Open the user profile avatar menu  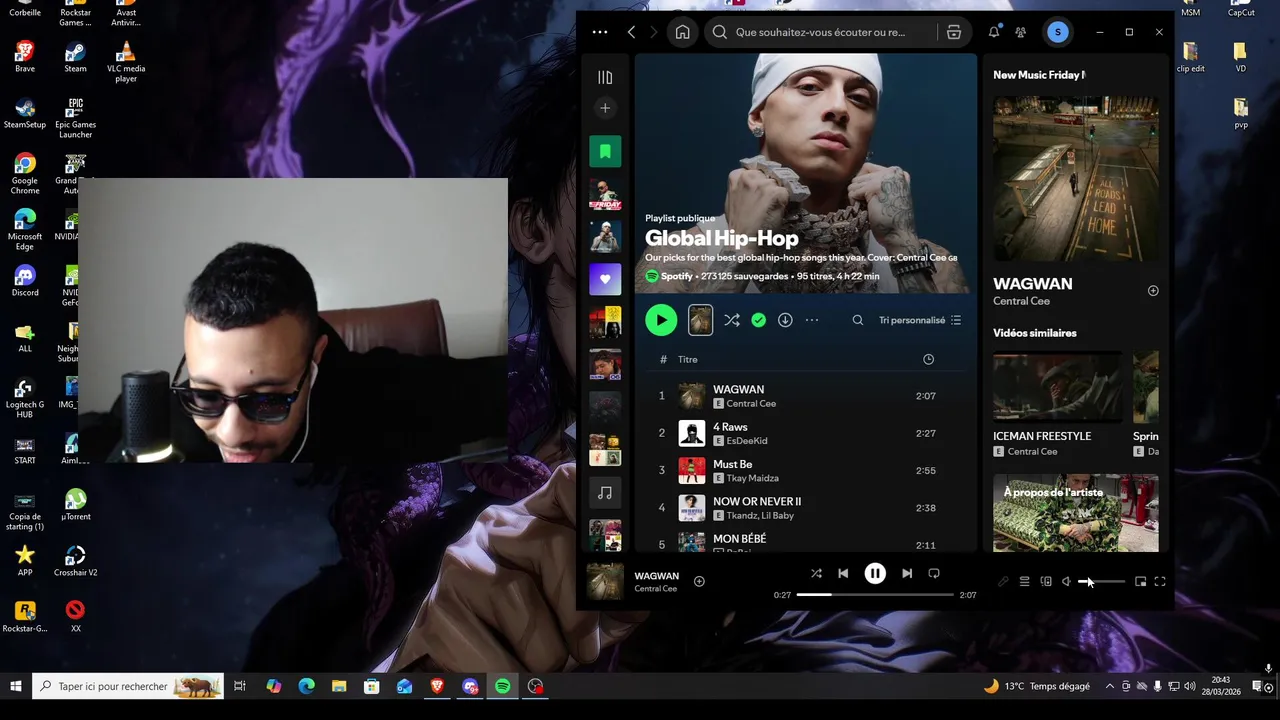[1058, 32]
